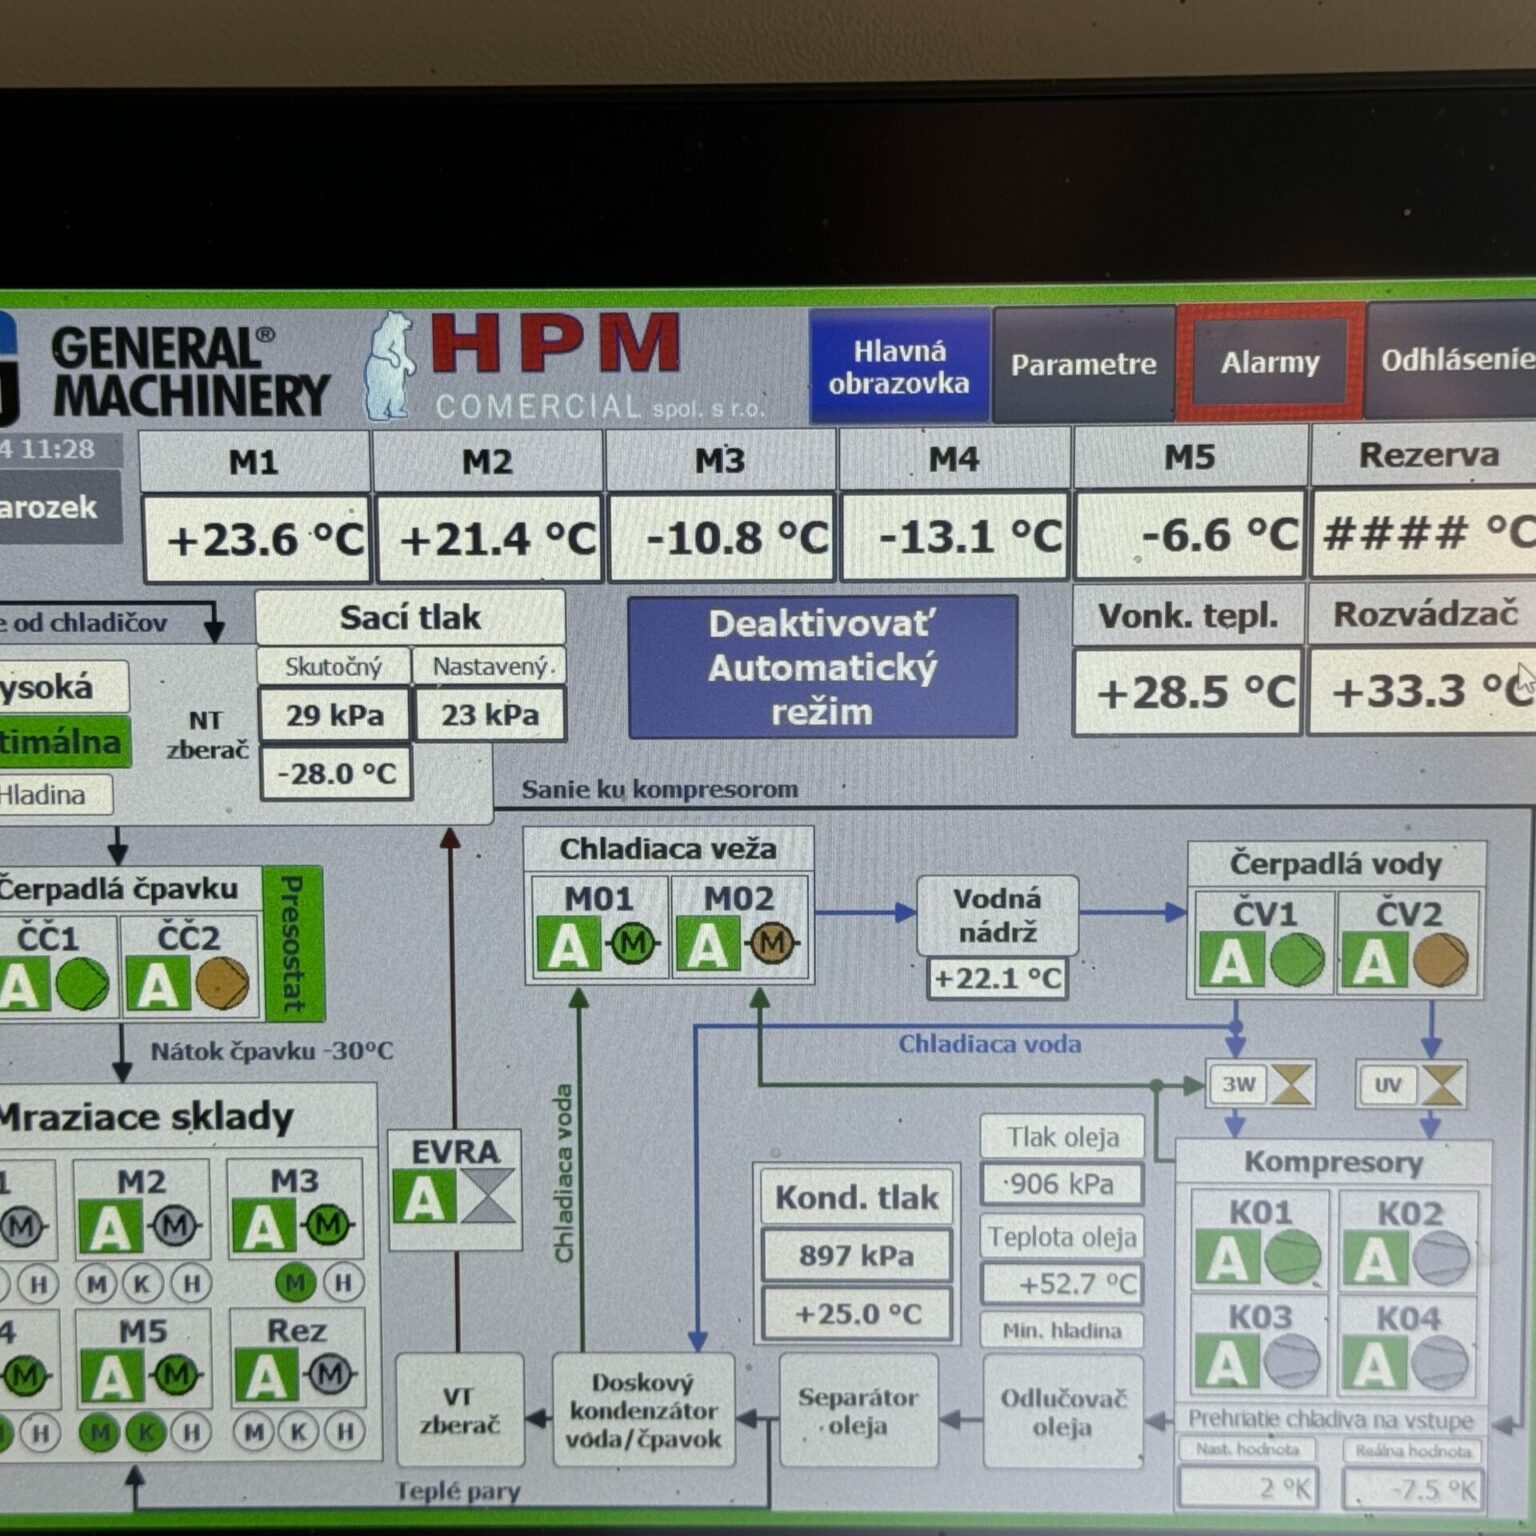The width and height of the screenshot is (1536, 1536).
Task: Click the M01 cooling tower motor icon
Action: coord(633,943)
